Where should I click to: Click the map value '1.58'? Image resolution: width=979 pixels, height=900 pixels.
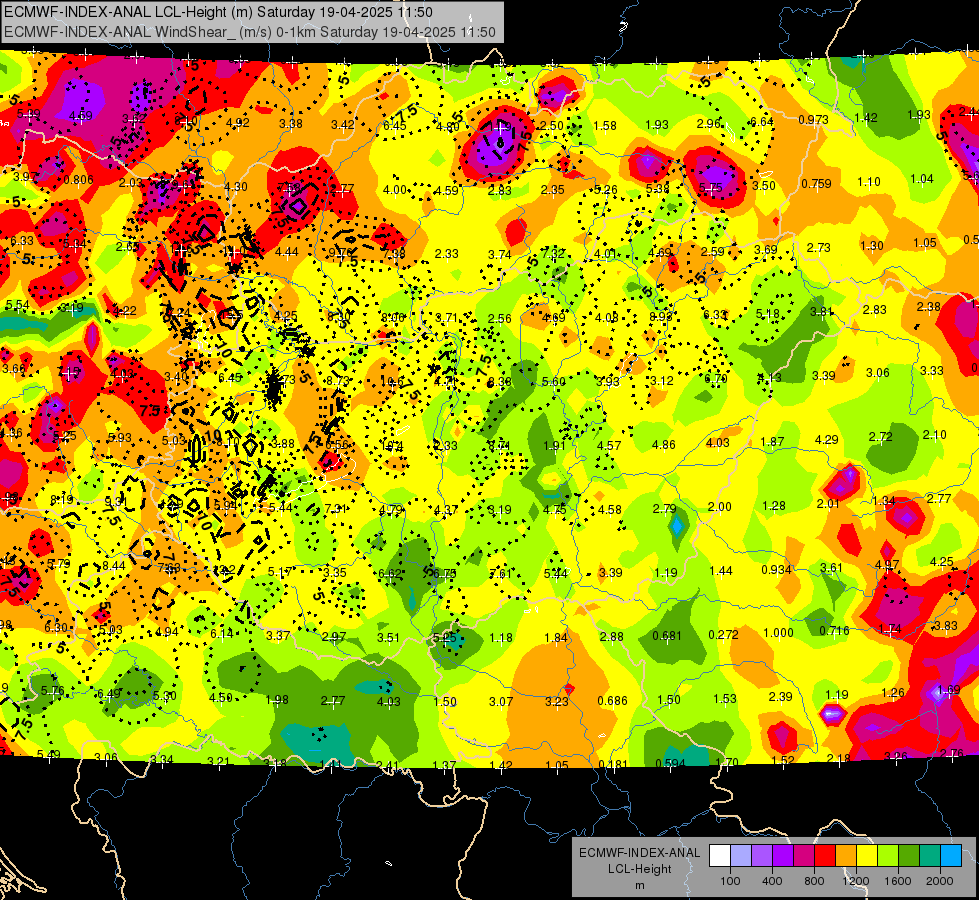[605, 126]
